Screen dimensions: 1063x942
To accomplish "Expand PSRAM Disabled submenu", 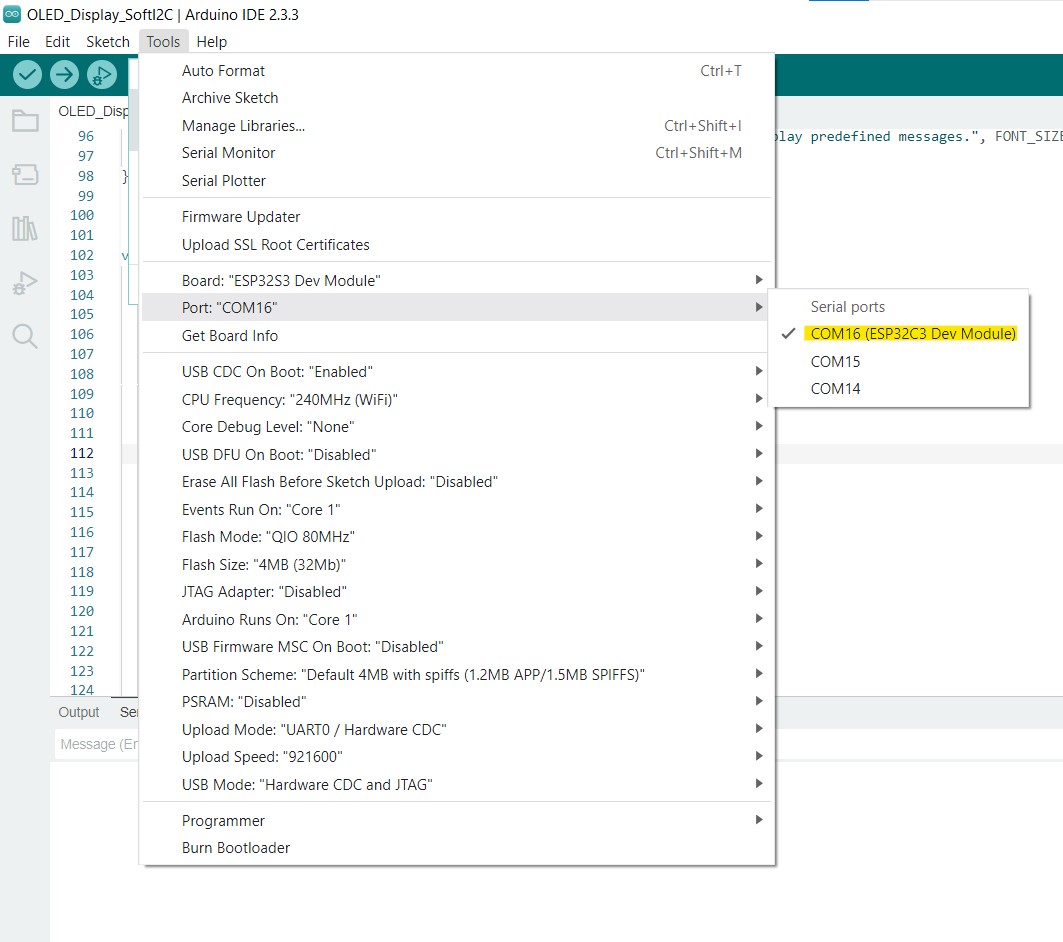I will click(457, 701).
